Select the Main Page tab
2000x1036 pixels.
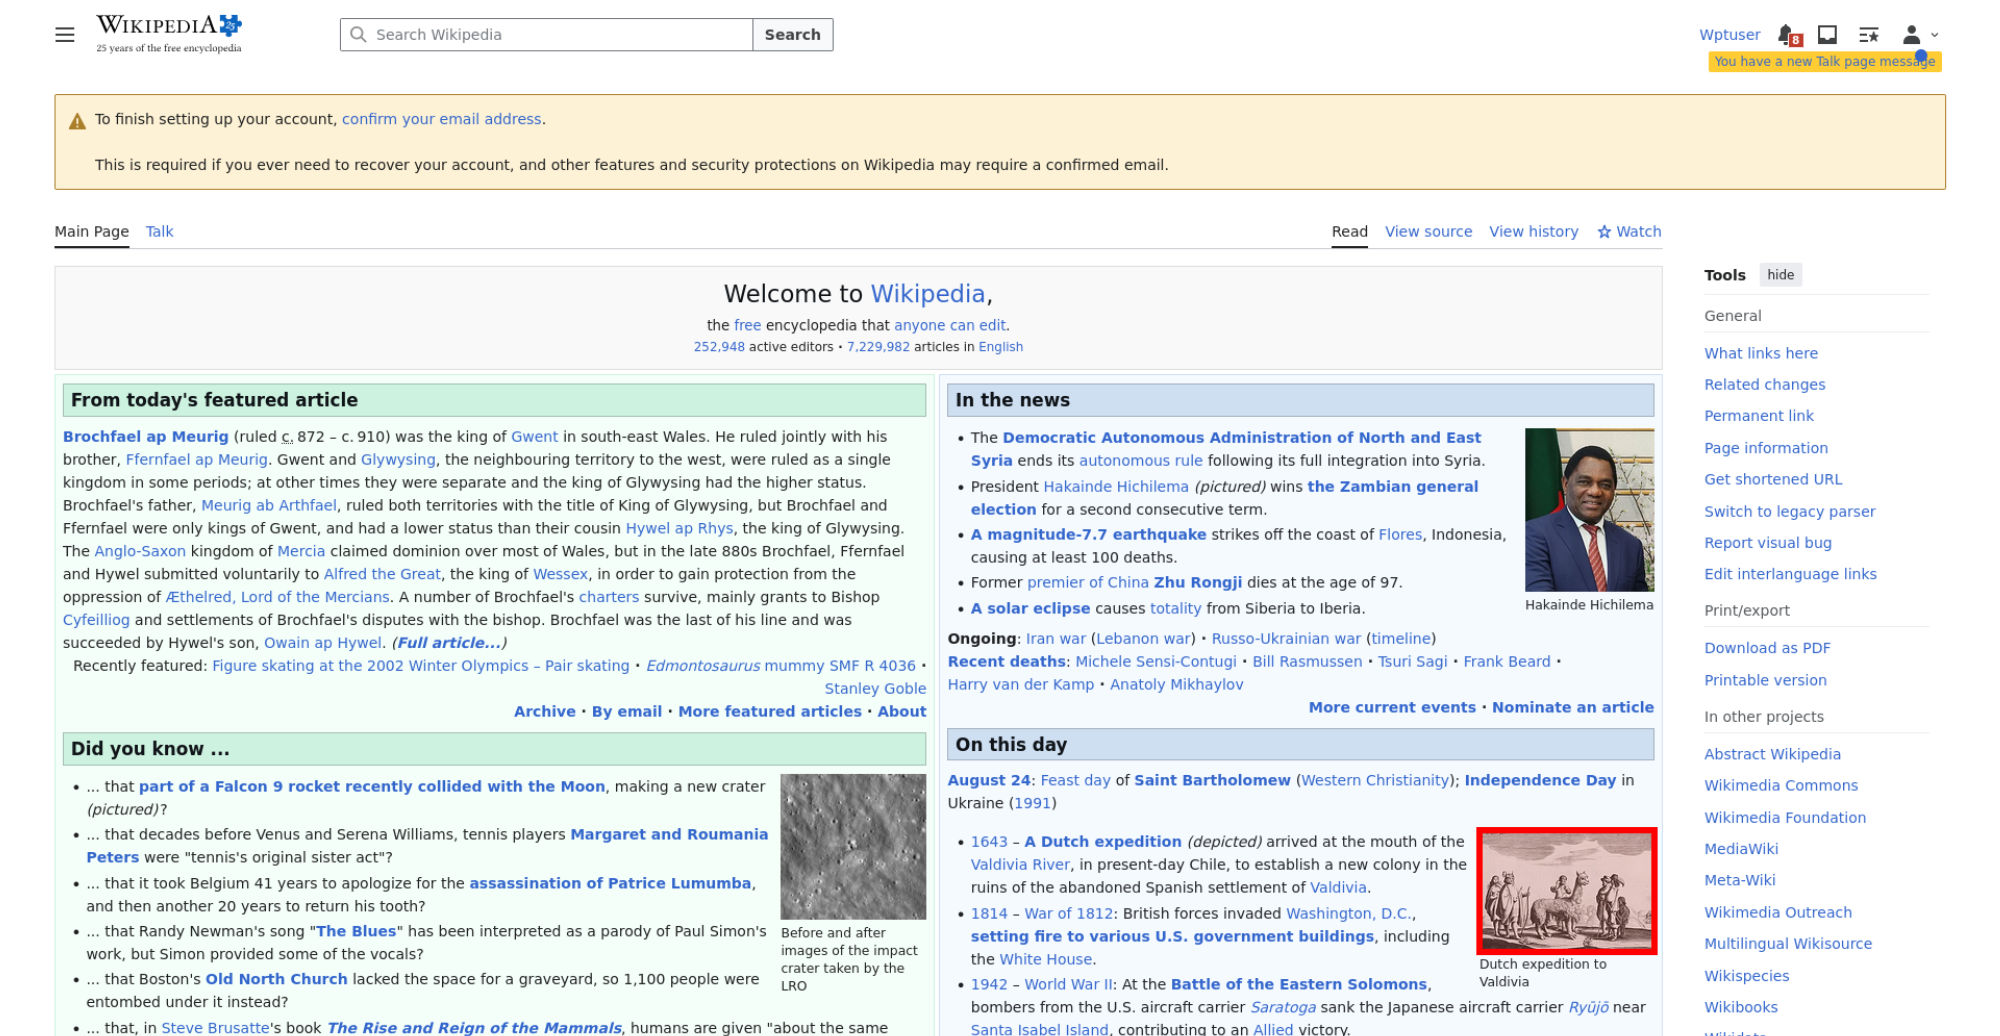92,232
